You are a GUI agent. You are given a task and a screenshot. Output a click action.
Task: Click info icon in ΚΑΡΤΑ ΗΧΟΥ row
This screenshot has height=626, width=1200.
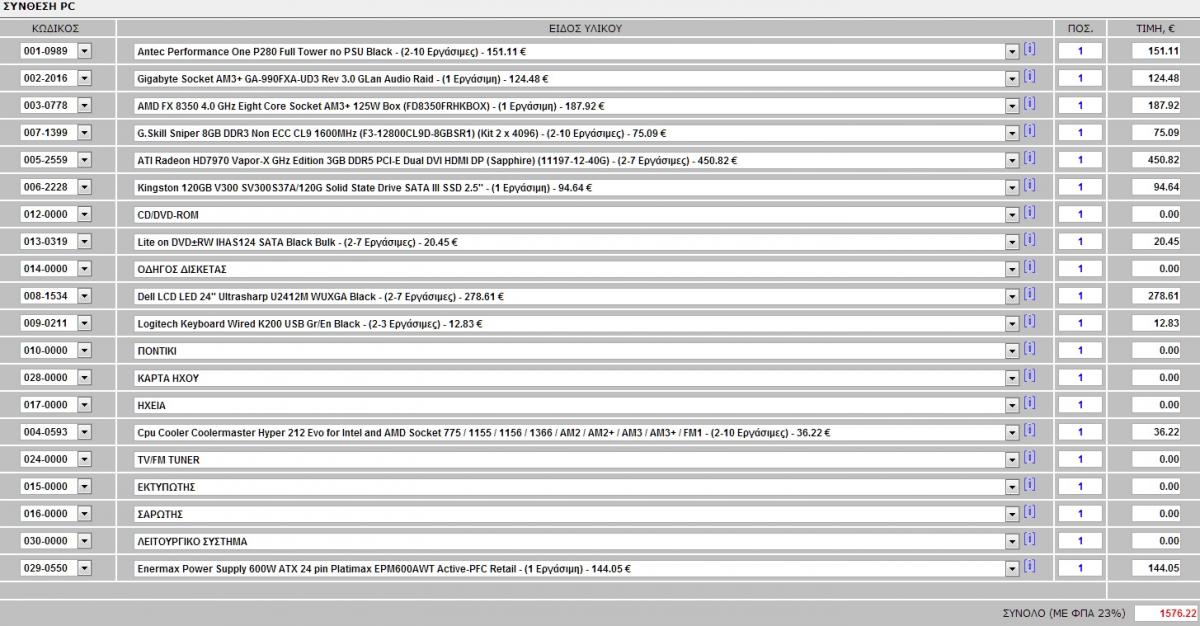1029,375
